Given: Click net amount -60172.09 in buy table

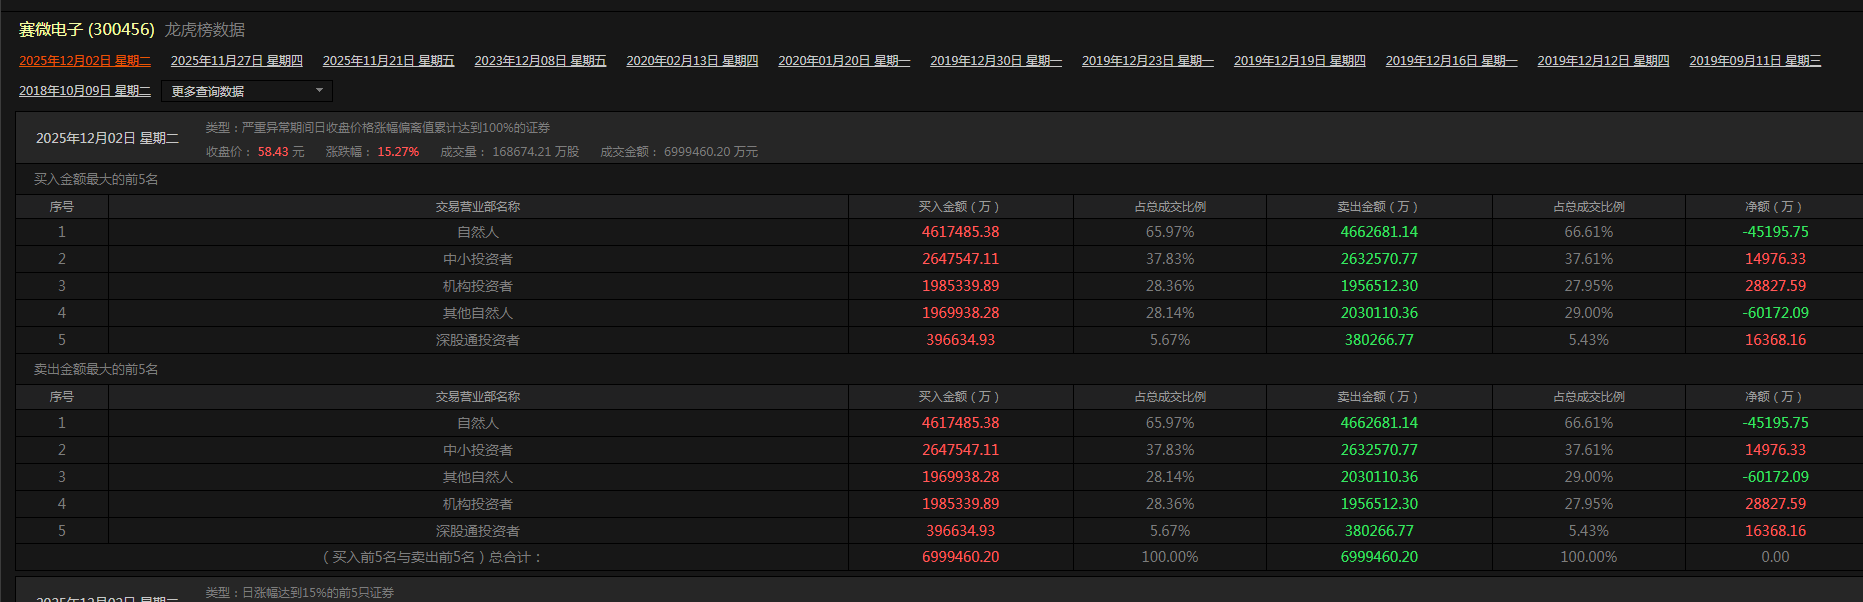Looking at the screenshot, I should [1775, 313].
